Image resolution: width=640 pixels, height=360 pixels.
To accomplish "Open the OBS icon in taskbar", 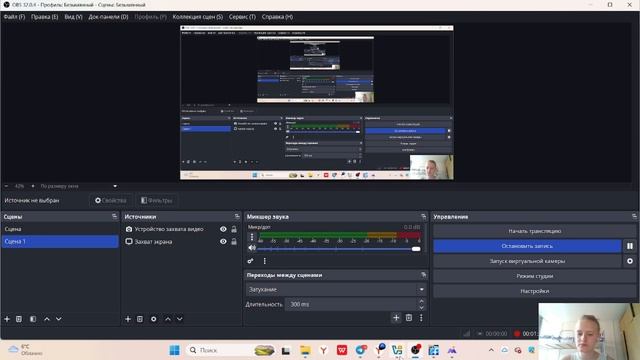I will 416,350.
